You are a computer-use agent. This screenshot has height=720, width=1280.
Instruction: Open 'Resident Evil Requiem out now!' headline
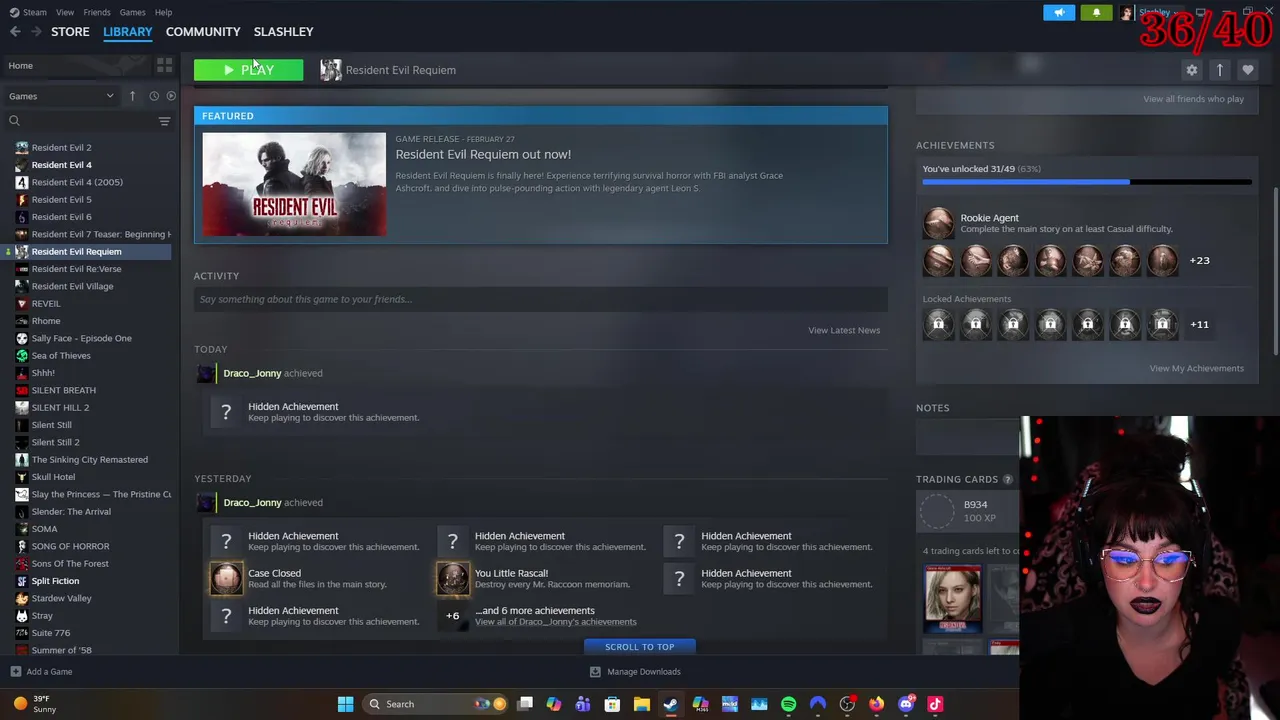click(x=483, y=155)
